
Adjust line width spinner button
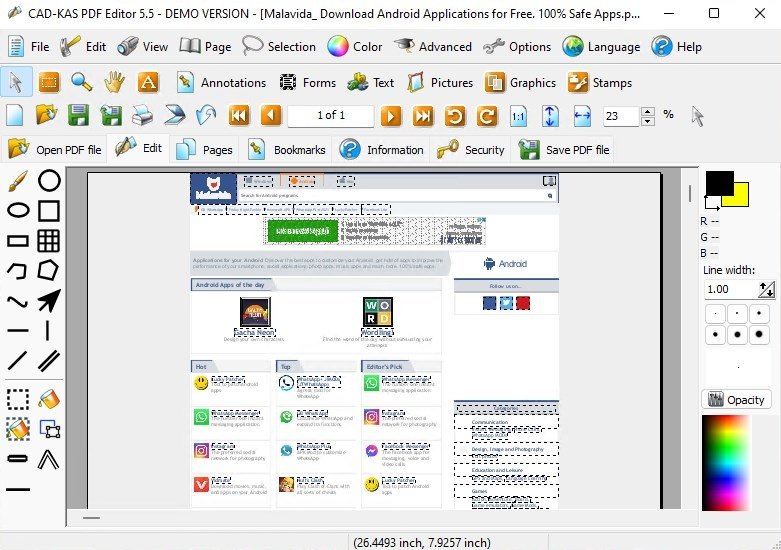click(766, 289)
